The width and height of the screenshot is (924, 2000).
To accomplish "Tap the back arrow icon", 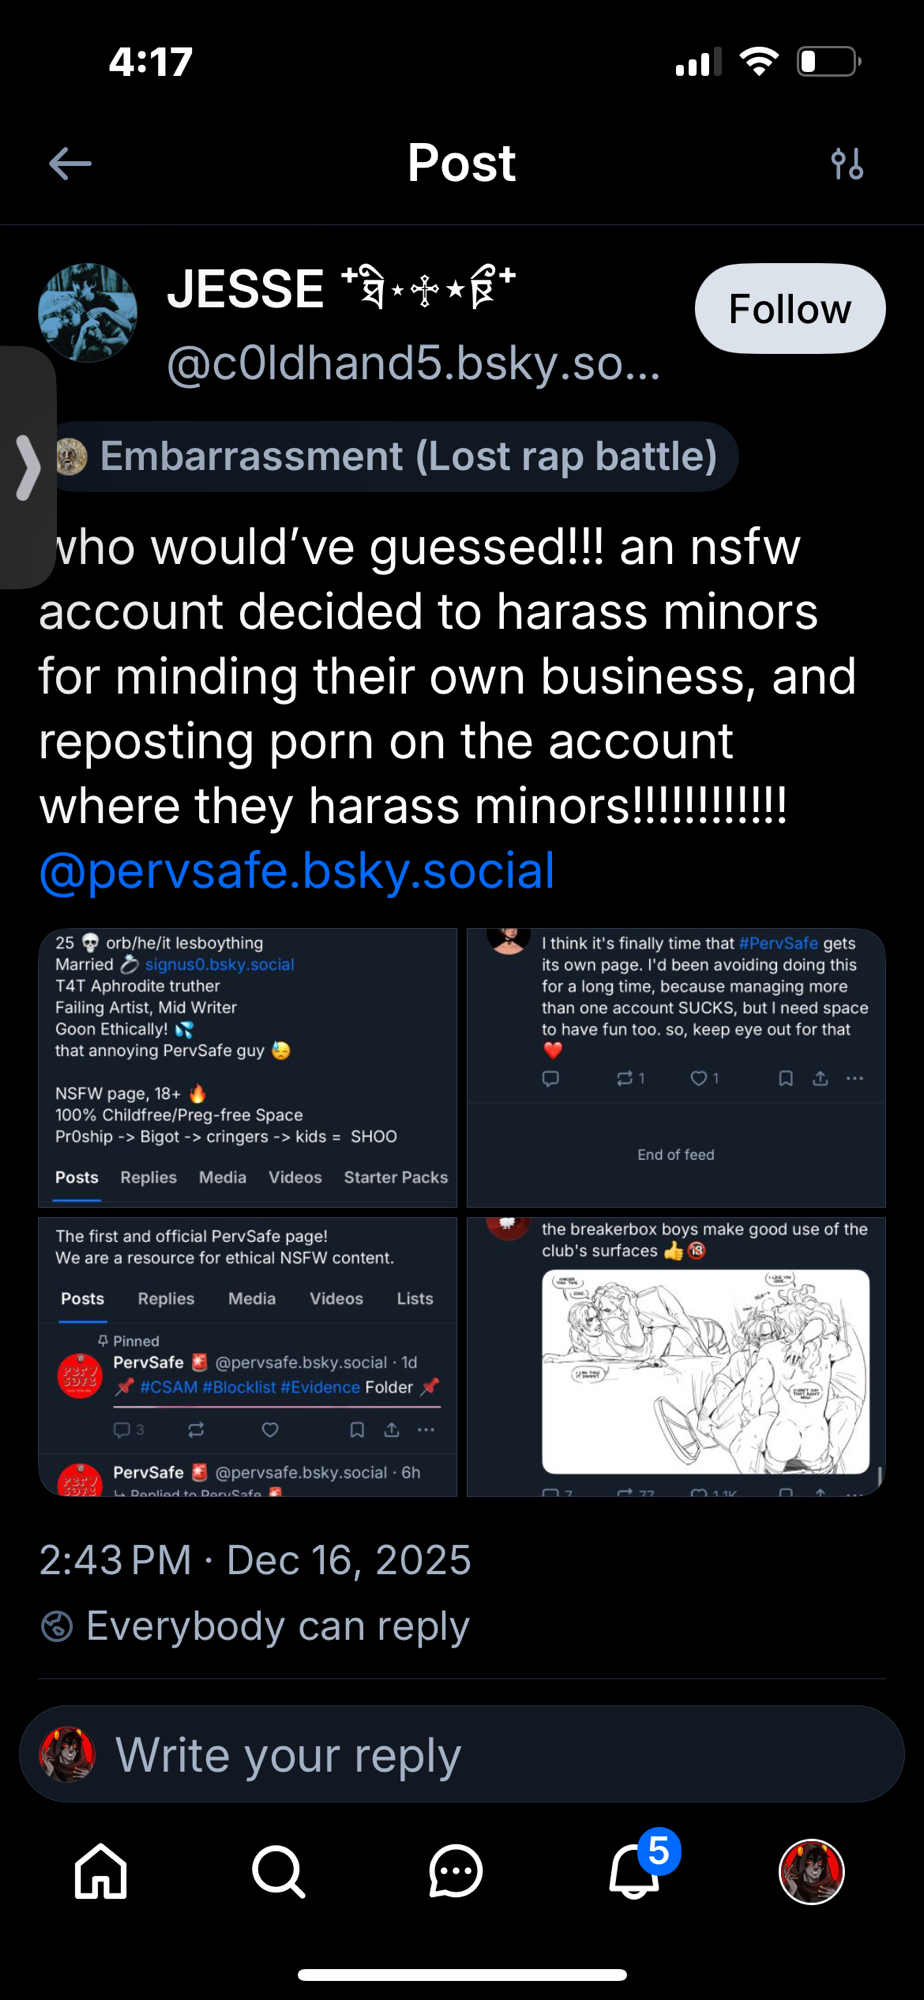I will click(70, 164).
